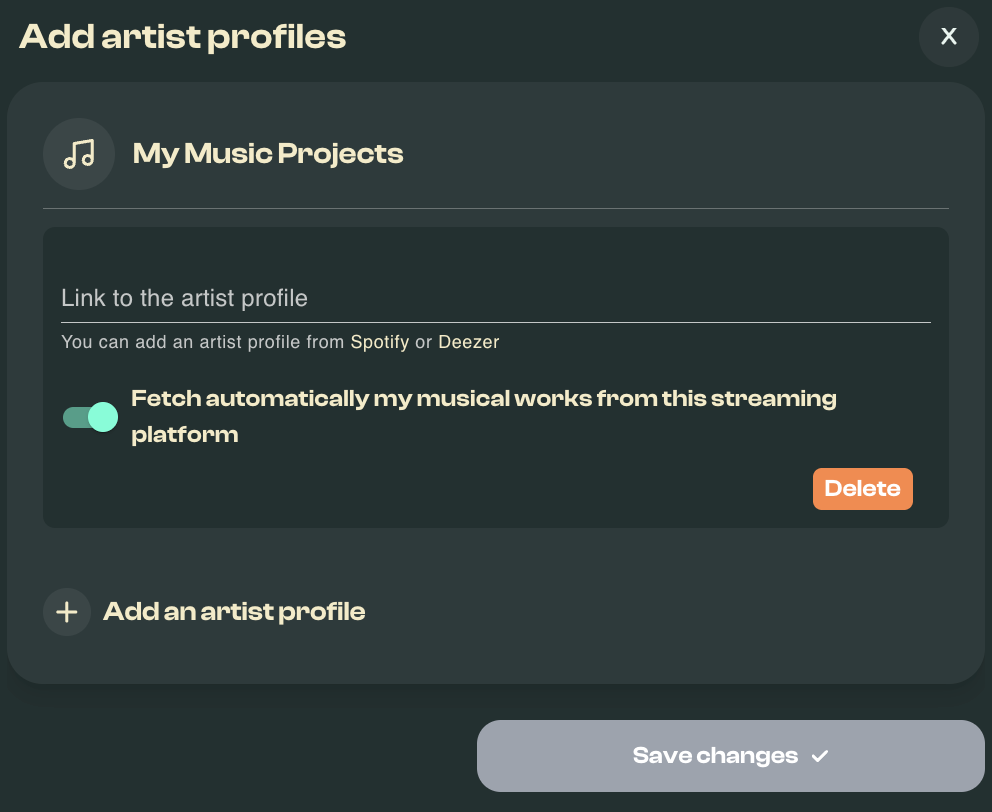This screenshot has width=992, height=812.
Task: Click the "You can add an artist profile from" hint
Action: click(x=203, y=342)
